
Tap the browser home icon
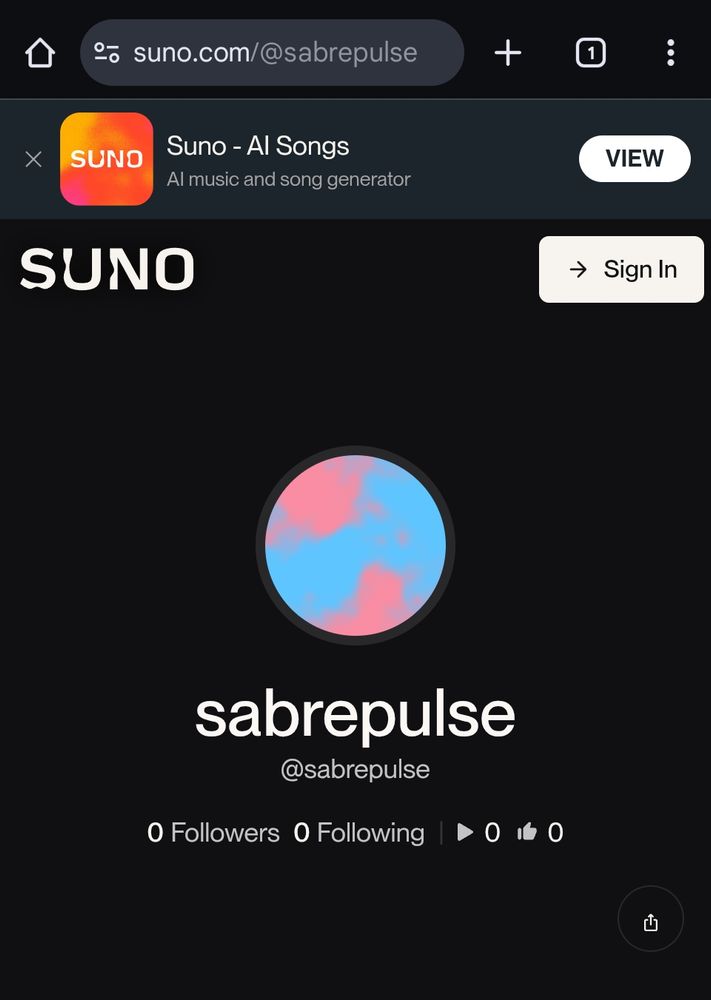[x=40, y=53]
